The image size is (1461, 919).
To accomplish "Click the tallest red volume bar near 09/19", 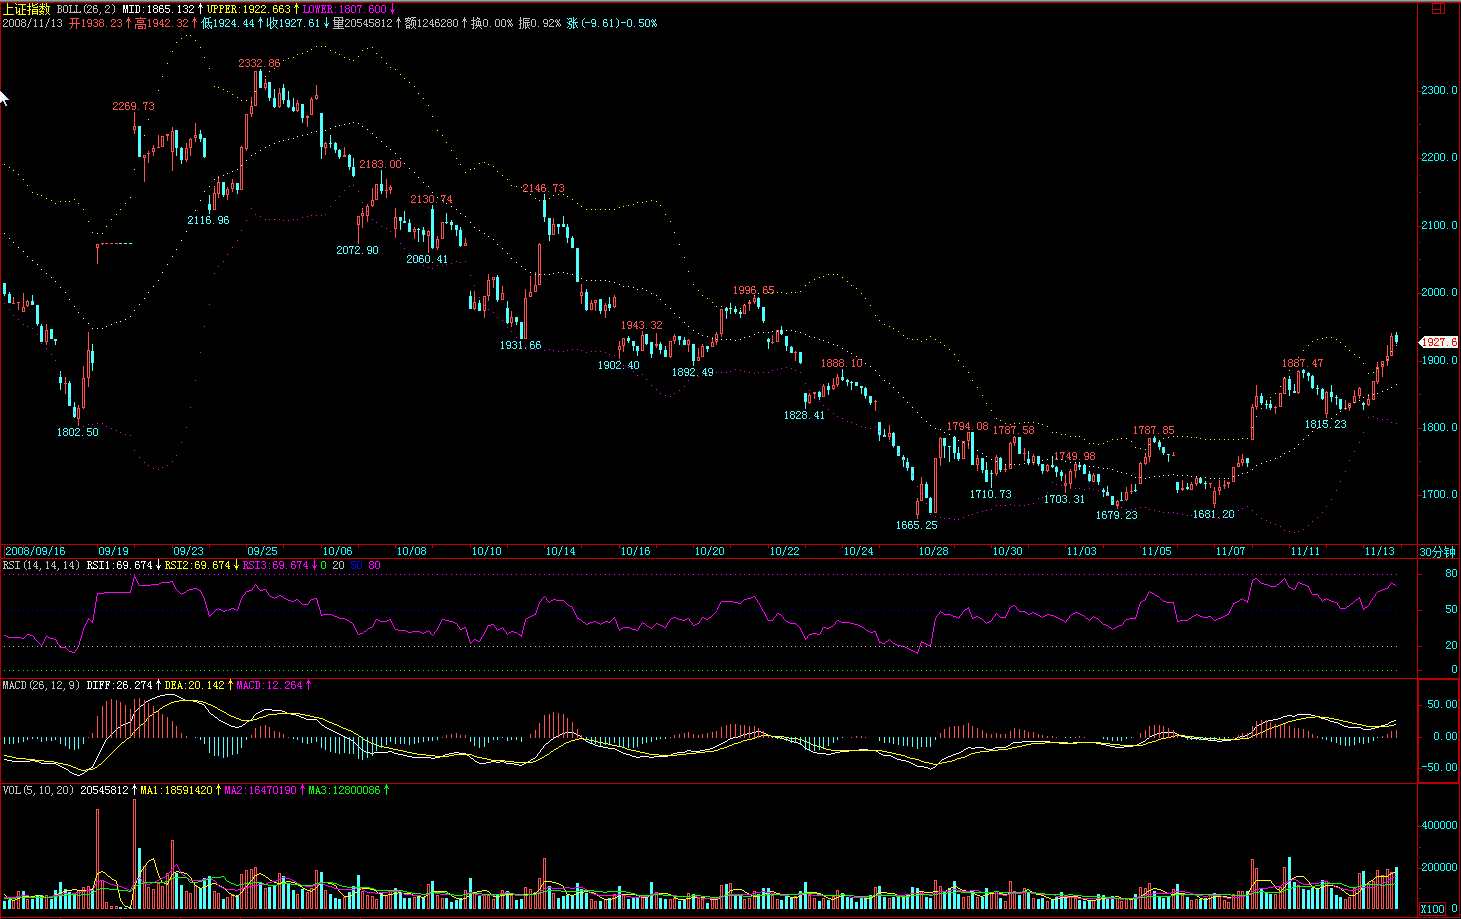I will click(97, 860).
